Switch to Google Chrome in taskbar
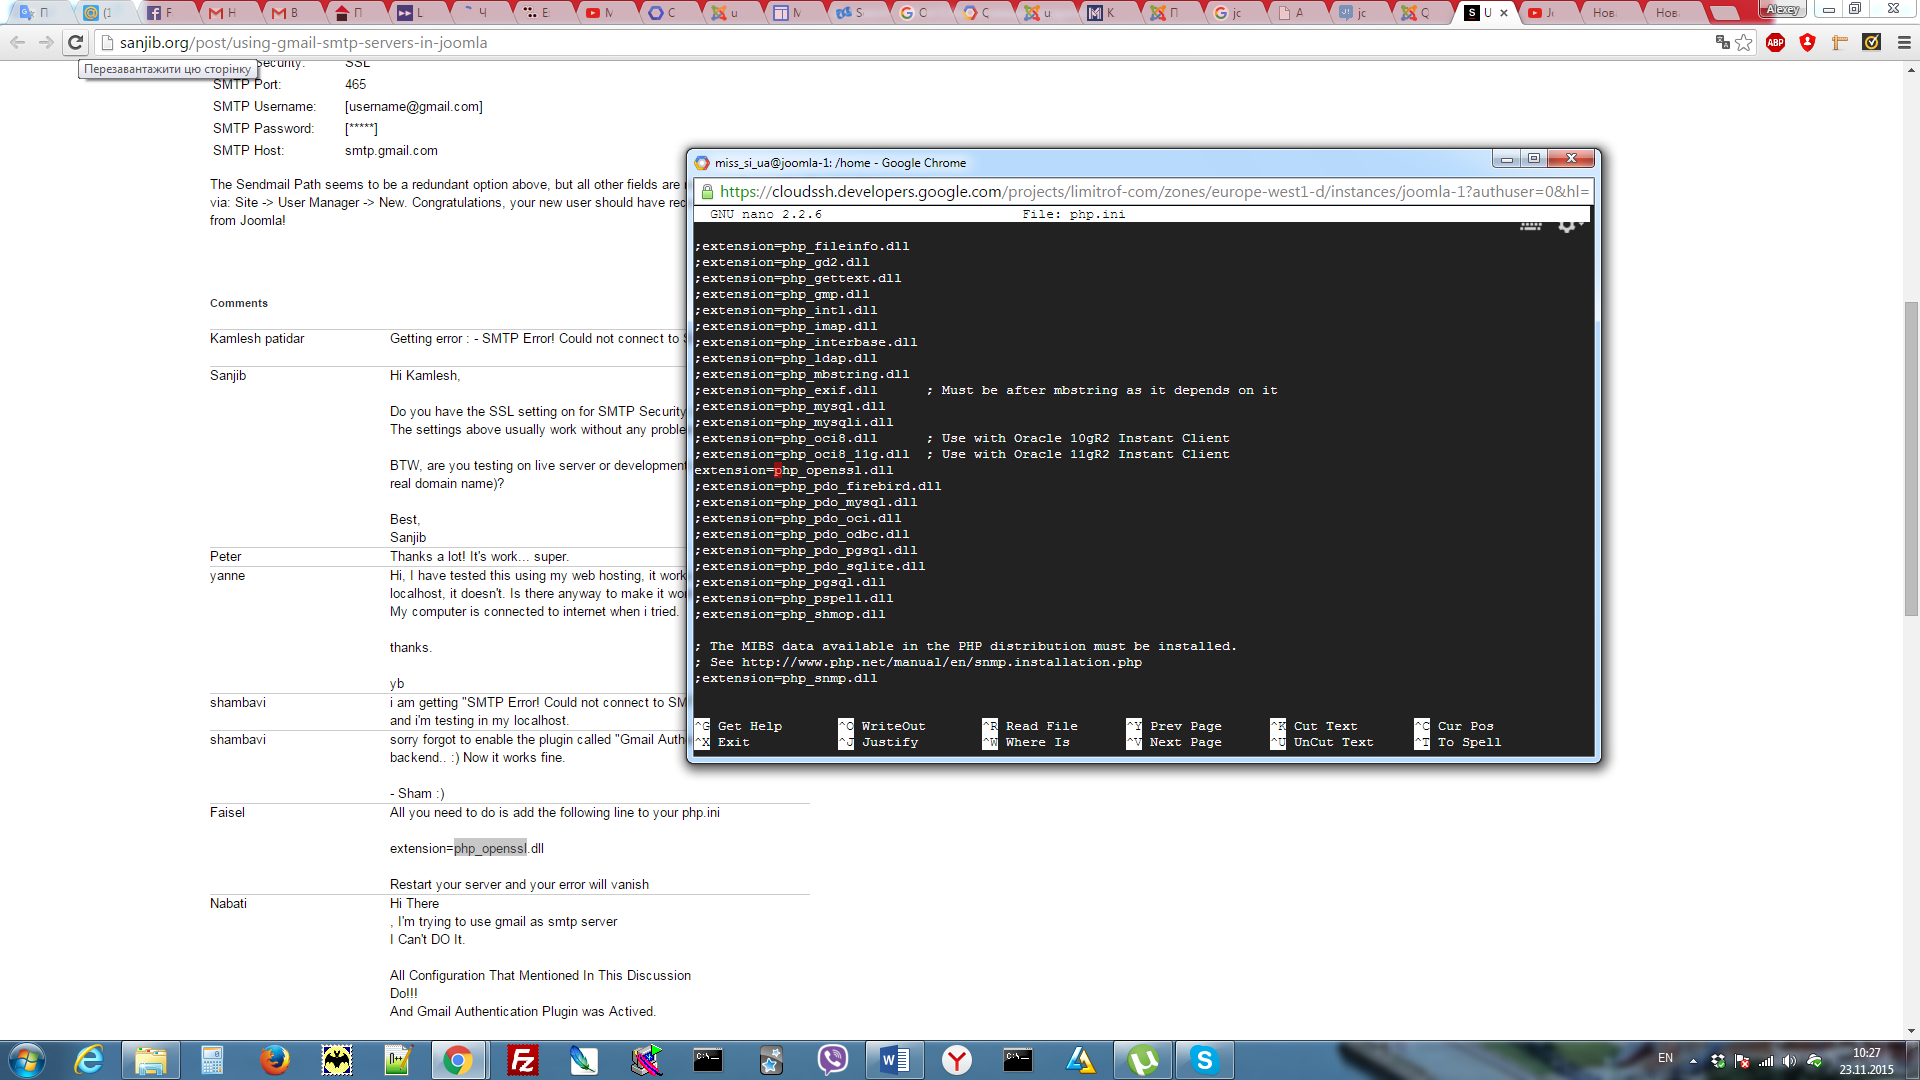 click(458, 1060)
